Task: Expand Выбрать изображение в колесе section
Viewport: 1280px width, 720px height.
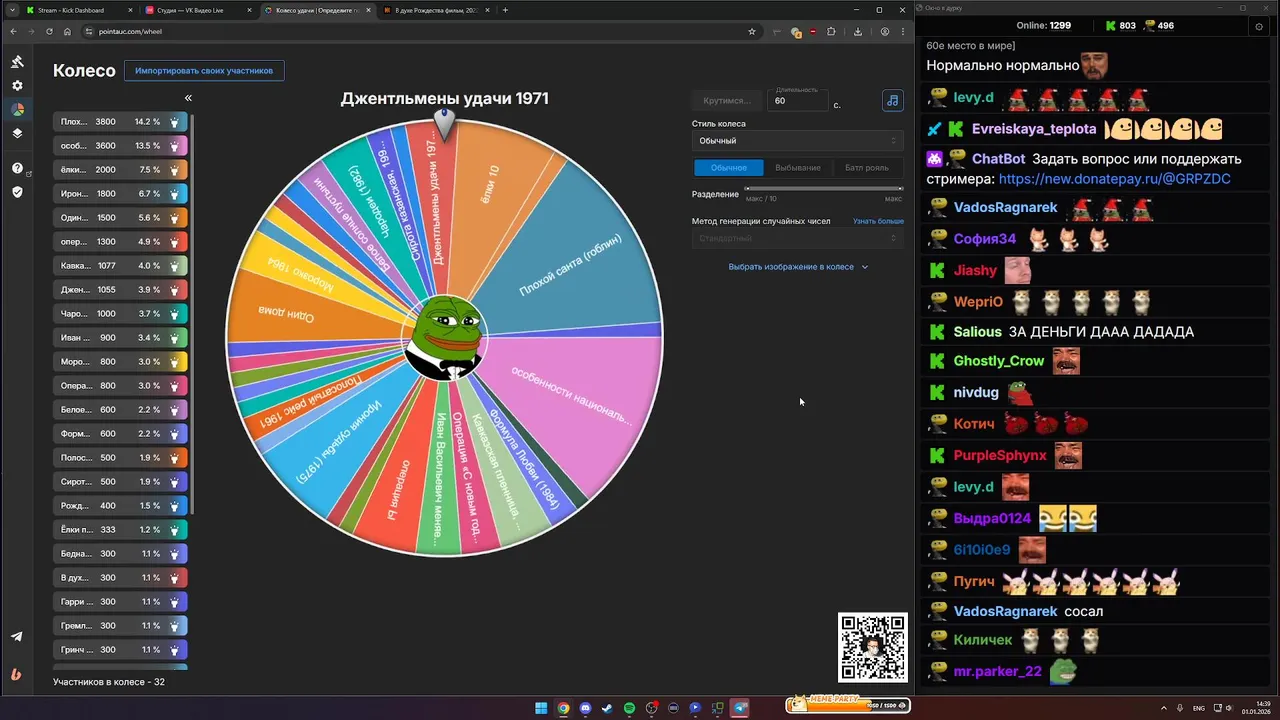Action: pyautogui.click(x=798, y=267)
